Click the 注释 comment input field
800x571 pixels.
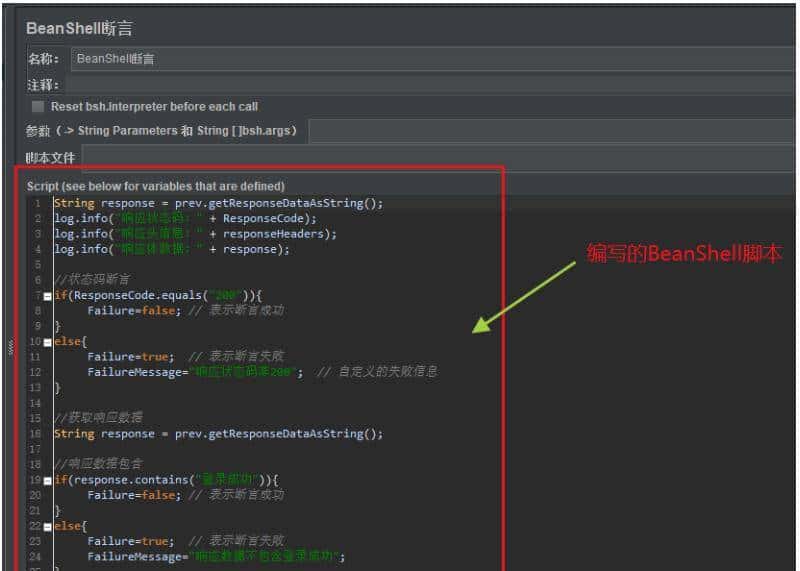coord(430,85)
